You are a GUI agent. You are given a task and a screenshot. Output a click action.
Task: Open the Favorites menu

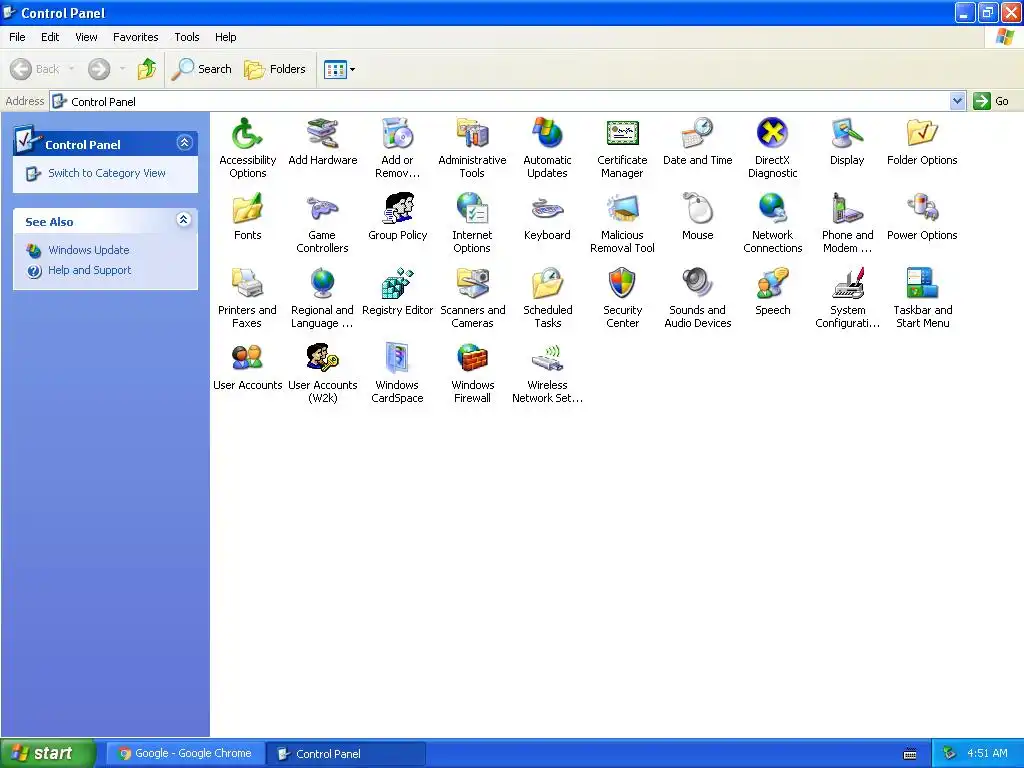tap(135, 37)
